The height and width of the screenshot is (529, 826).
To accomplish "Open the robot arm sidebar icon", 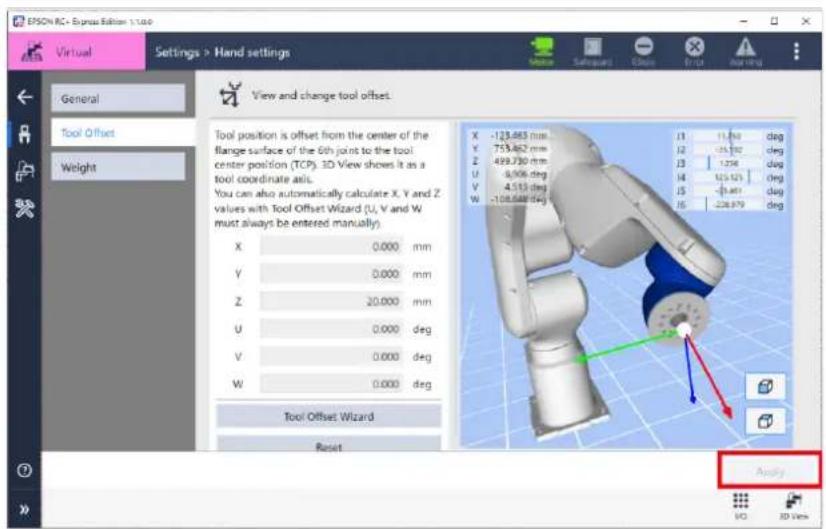I will tap(25, 171).
